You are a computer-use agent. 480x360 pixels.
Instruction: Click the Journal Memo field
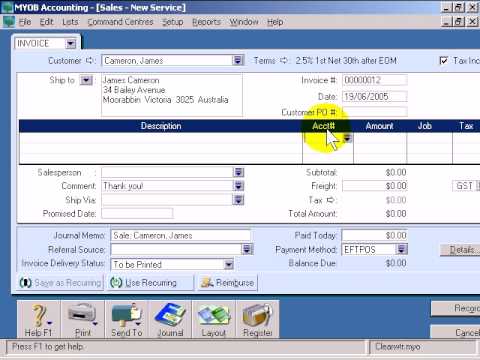(x=181, y=235)
